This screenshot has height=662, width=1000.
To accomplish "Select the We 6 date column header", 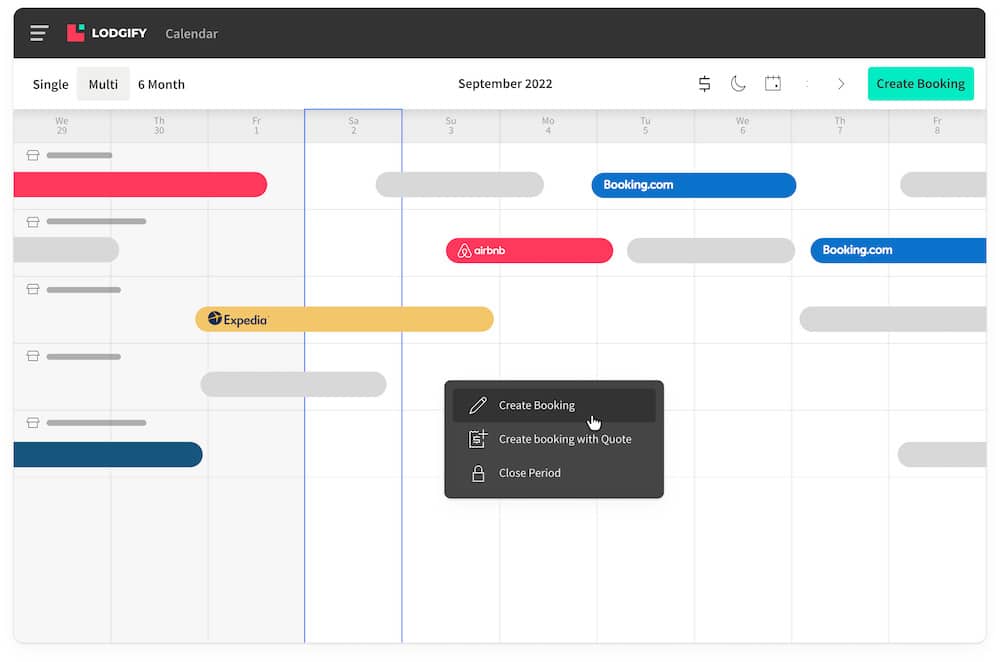I will [x=742, y=126].
